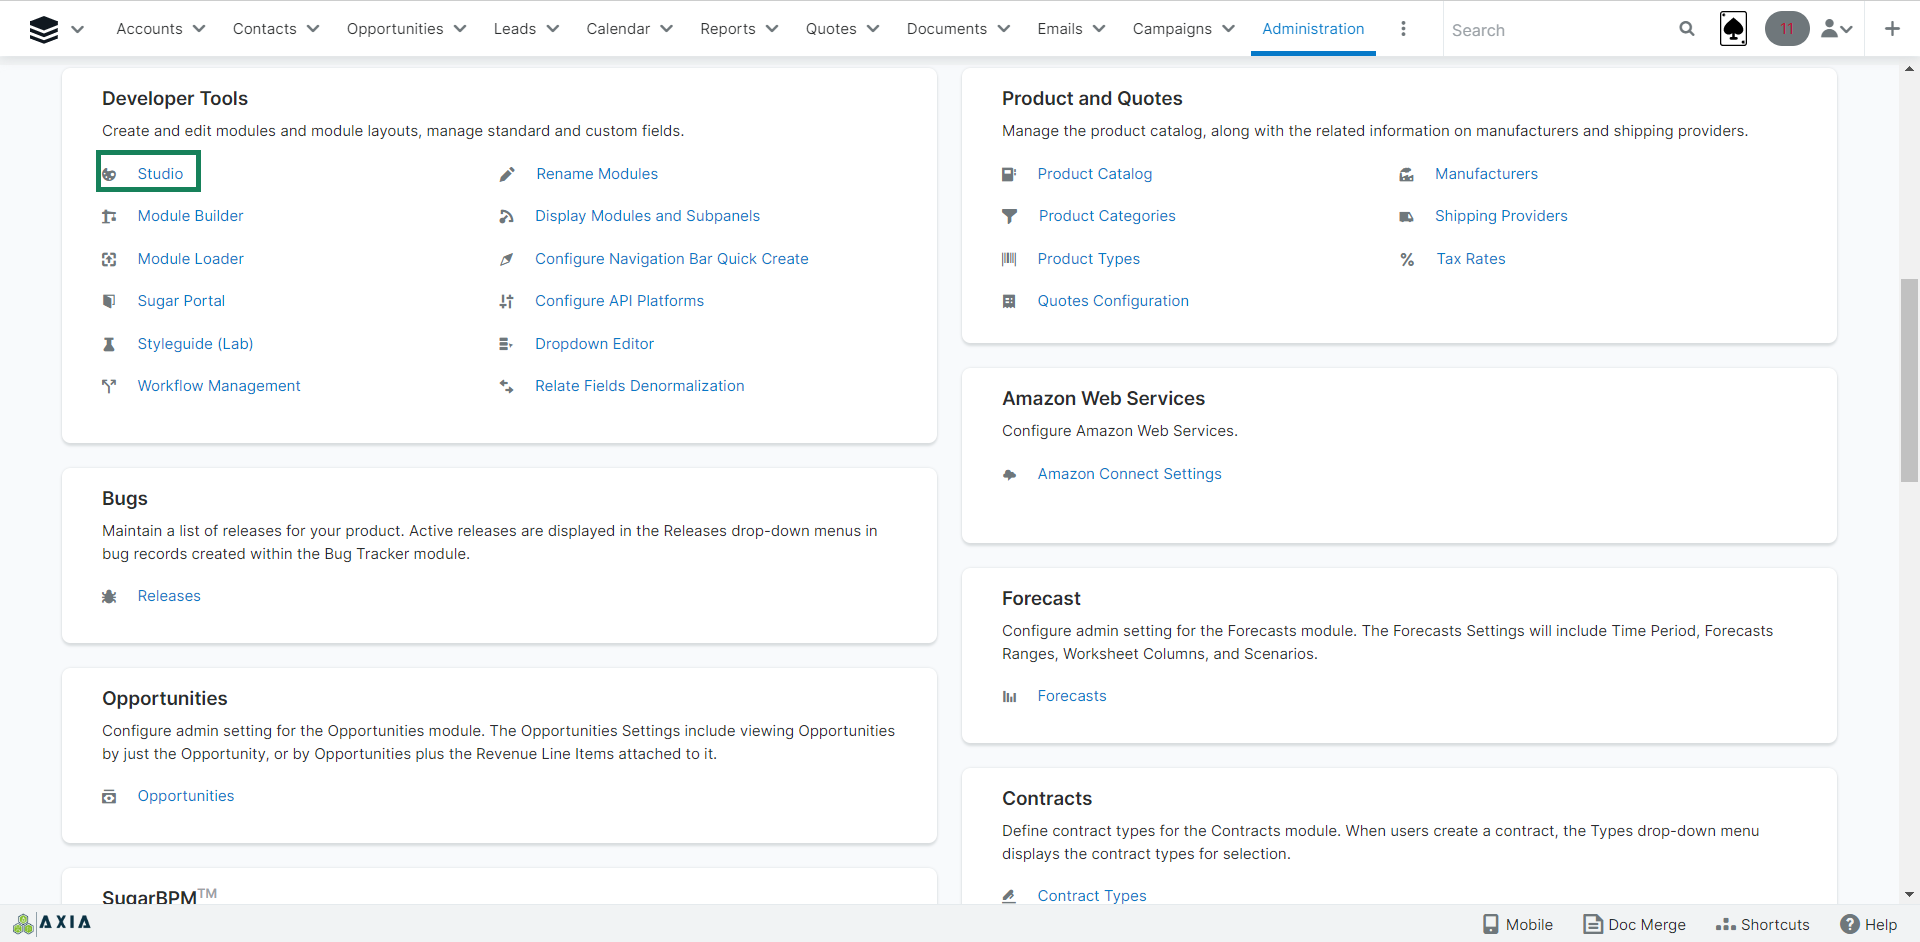
Task: Expand the Leads module dropdown arrow
Action: tap(553, 29)
